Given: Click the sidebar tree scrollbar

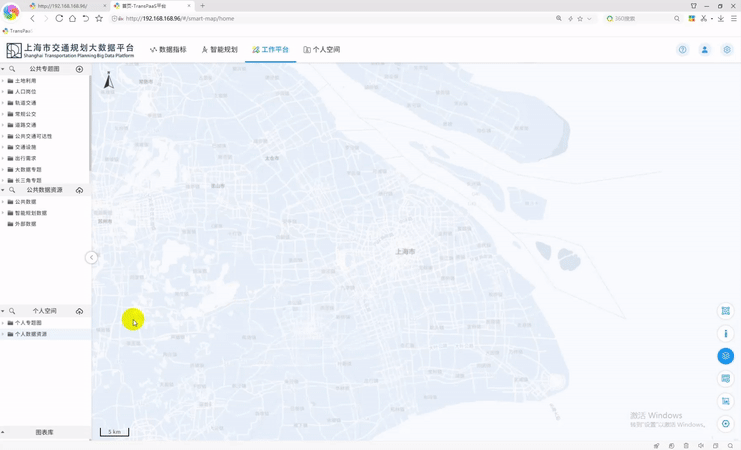Looking at the screenshot, I should click(90, 123).
